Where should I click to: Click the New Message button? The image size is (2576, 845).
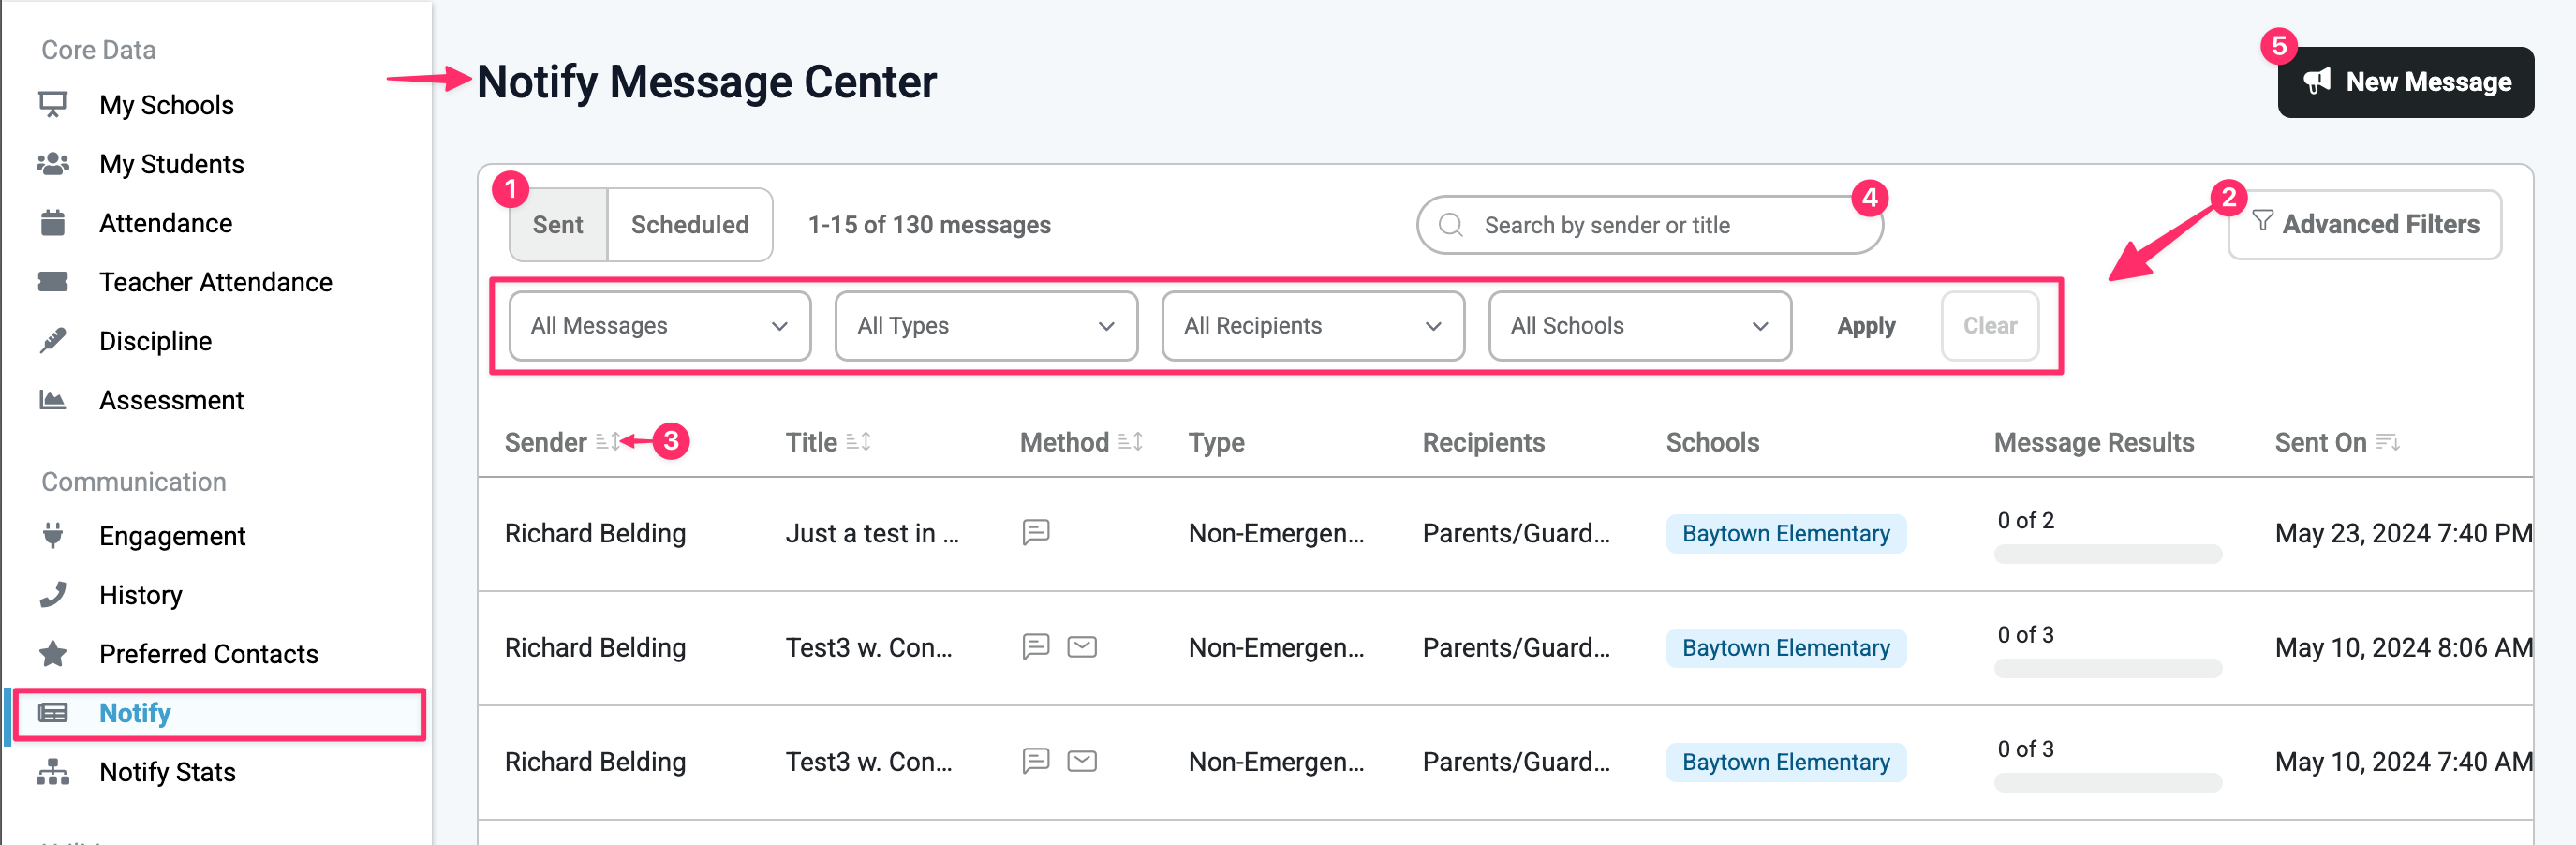pyautogui.click(x=2405, y=82)
